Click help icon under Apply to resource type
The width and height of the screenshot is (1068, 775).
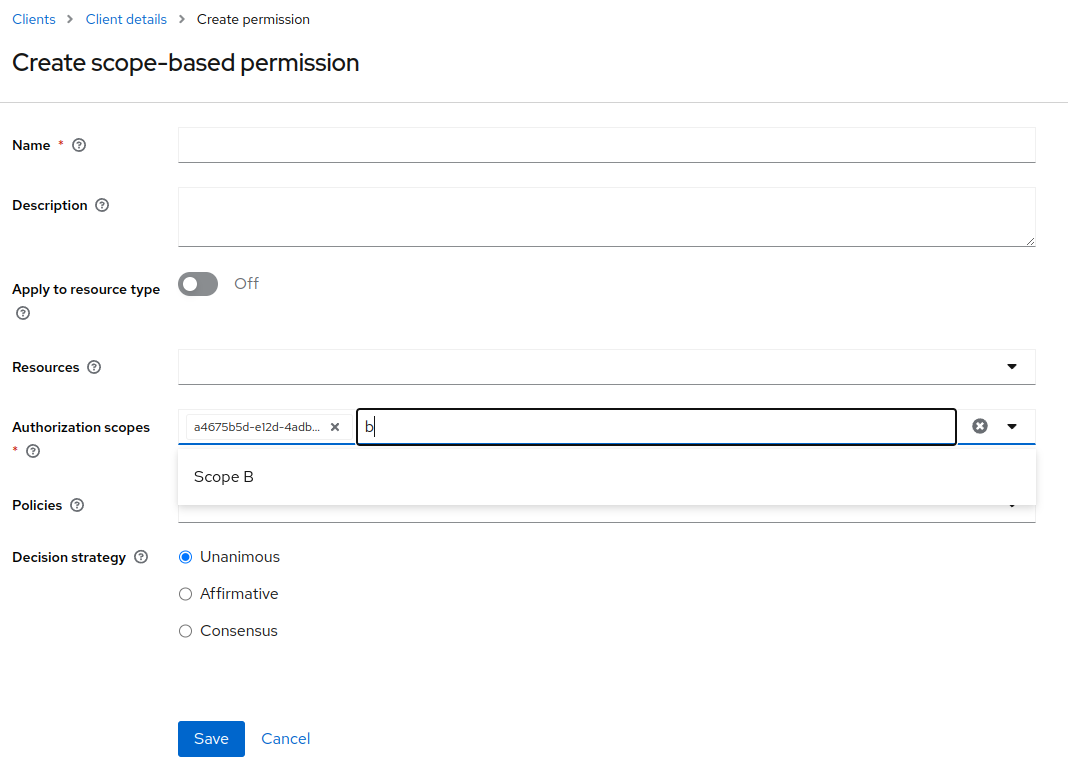pyautogui.click(x=23, y=313)
